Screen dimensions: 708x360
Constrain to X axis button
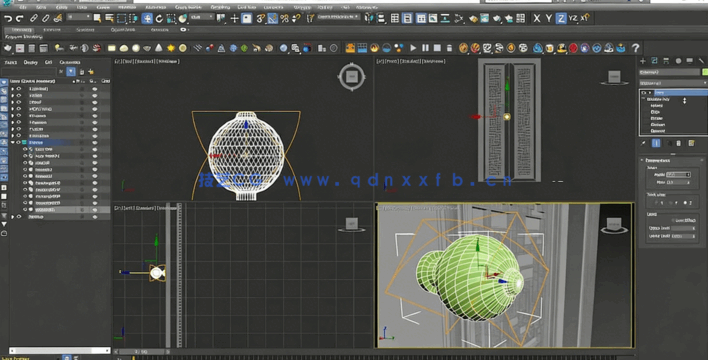click(x=537, y=19)
